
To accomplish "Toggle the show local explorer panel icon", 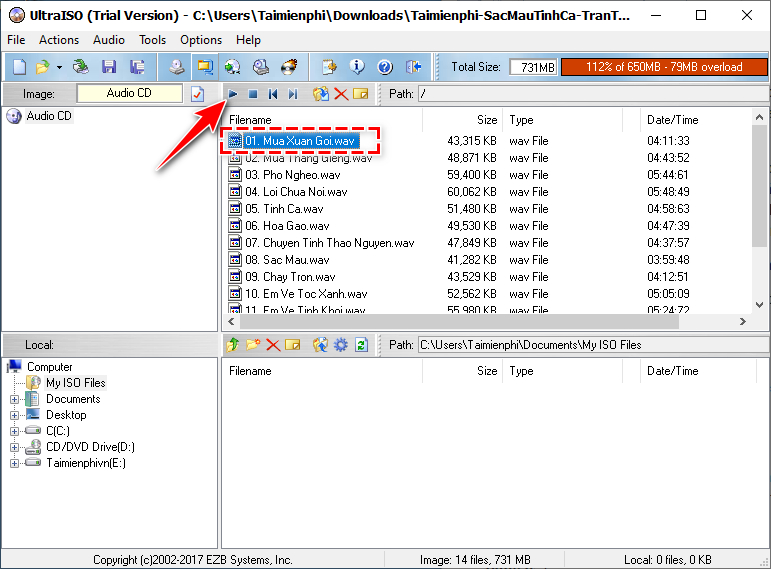I will click(x=205, y=67).
